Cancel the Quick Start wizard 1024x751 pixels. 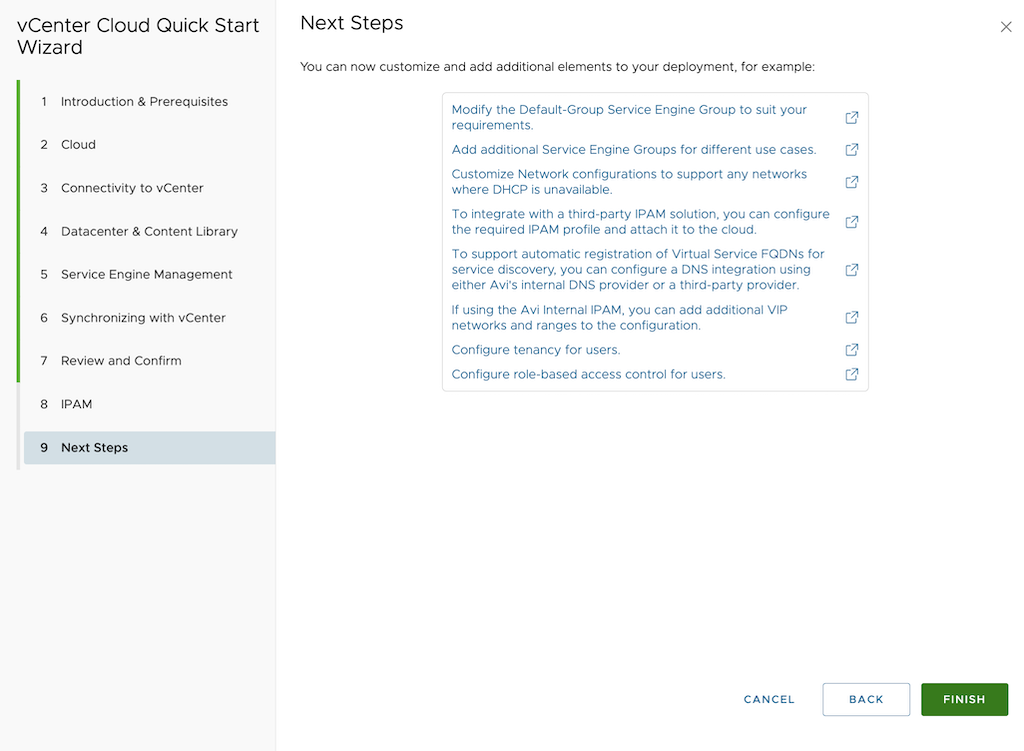(x=769, y=700)
